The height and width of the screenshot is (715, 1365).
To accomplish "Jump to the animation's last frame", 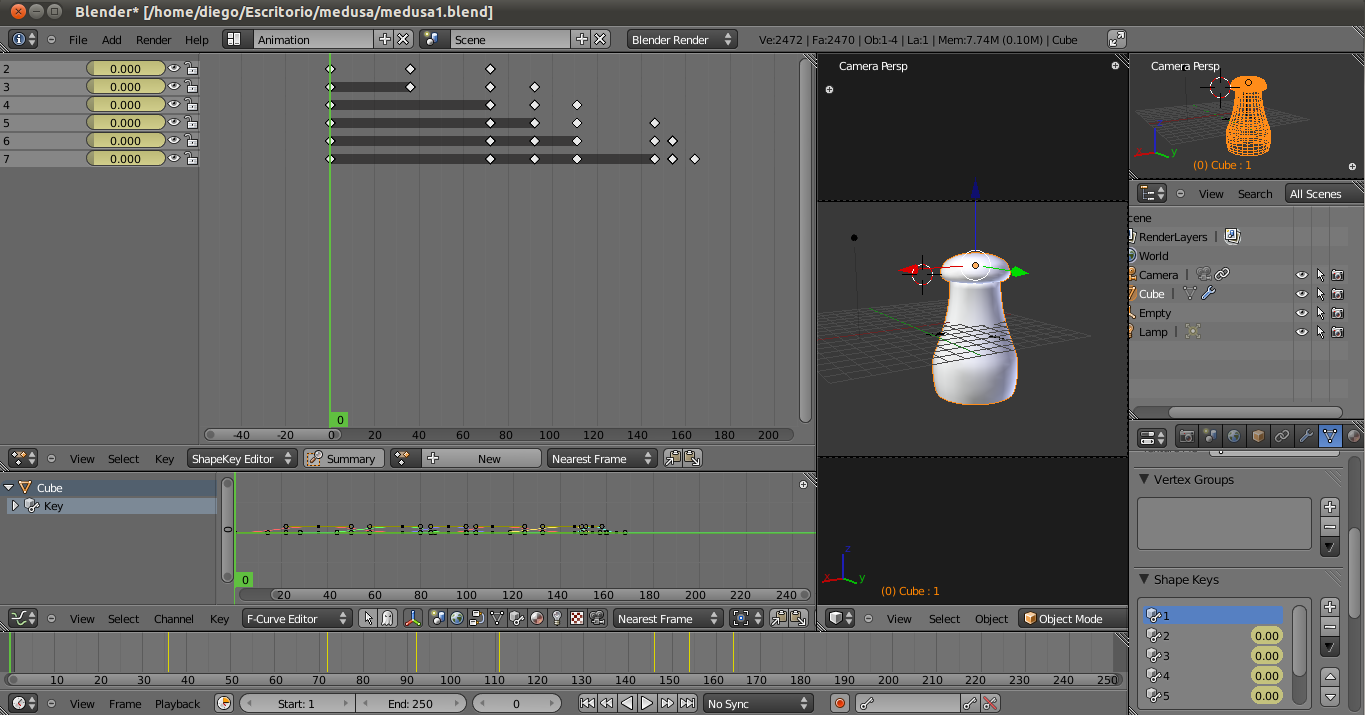I will pyautogui.click(x=688, y=704).
